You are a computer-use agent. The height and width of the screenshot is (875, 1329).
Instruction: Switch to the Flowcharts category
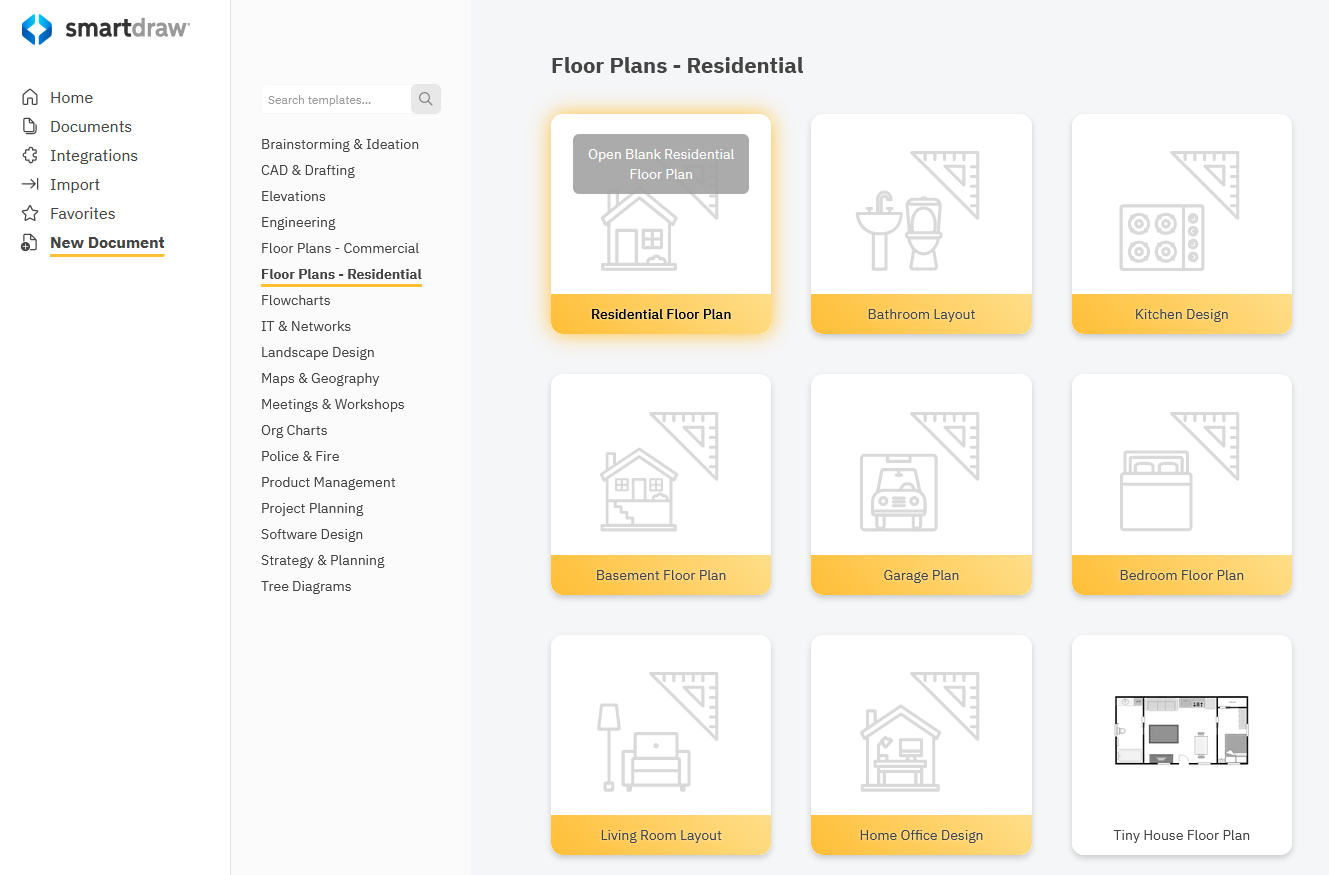295,300
